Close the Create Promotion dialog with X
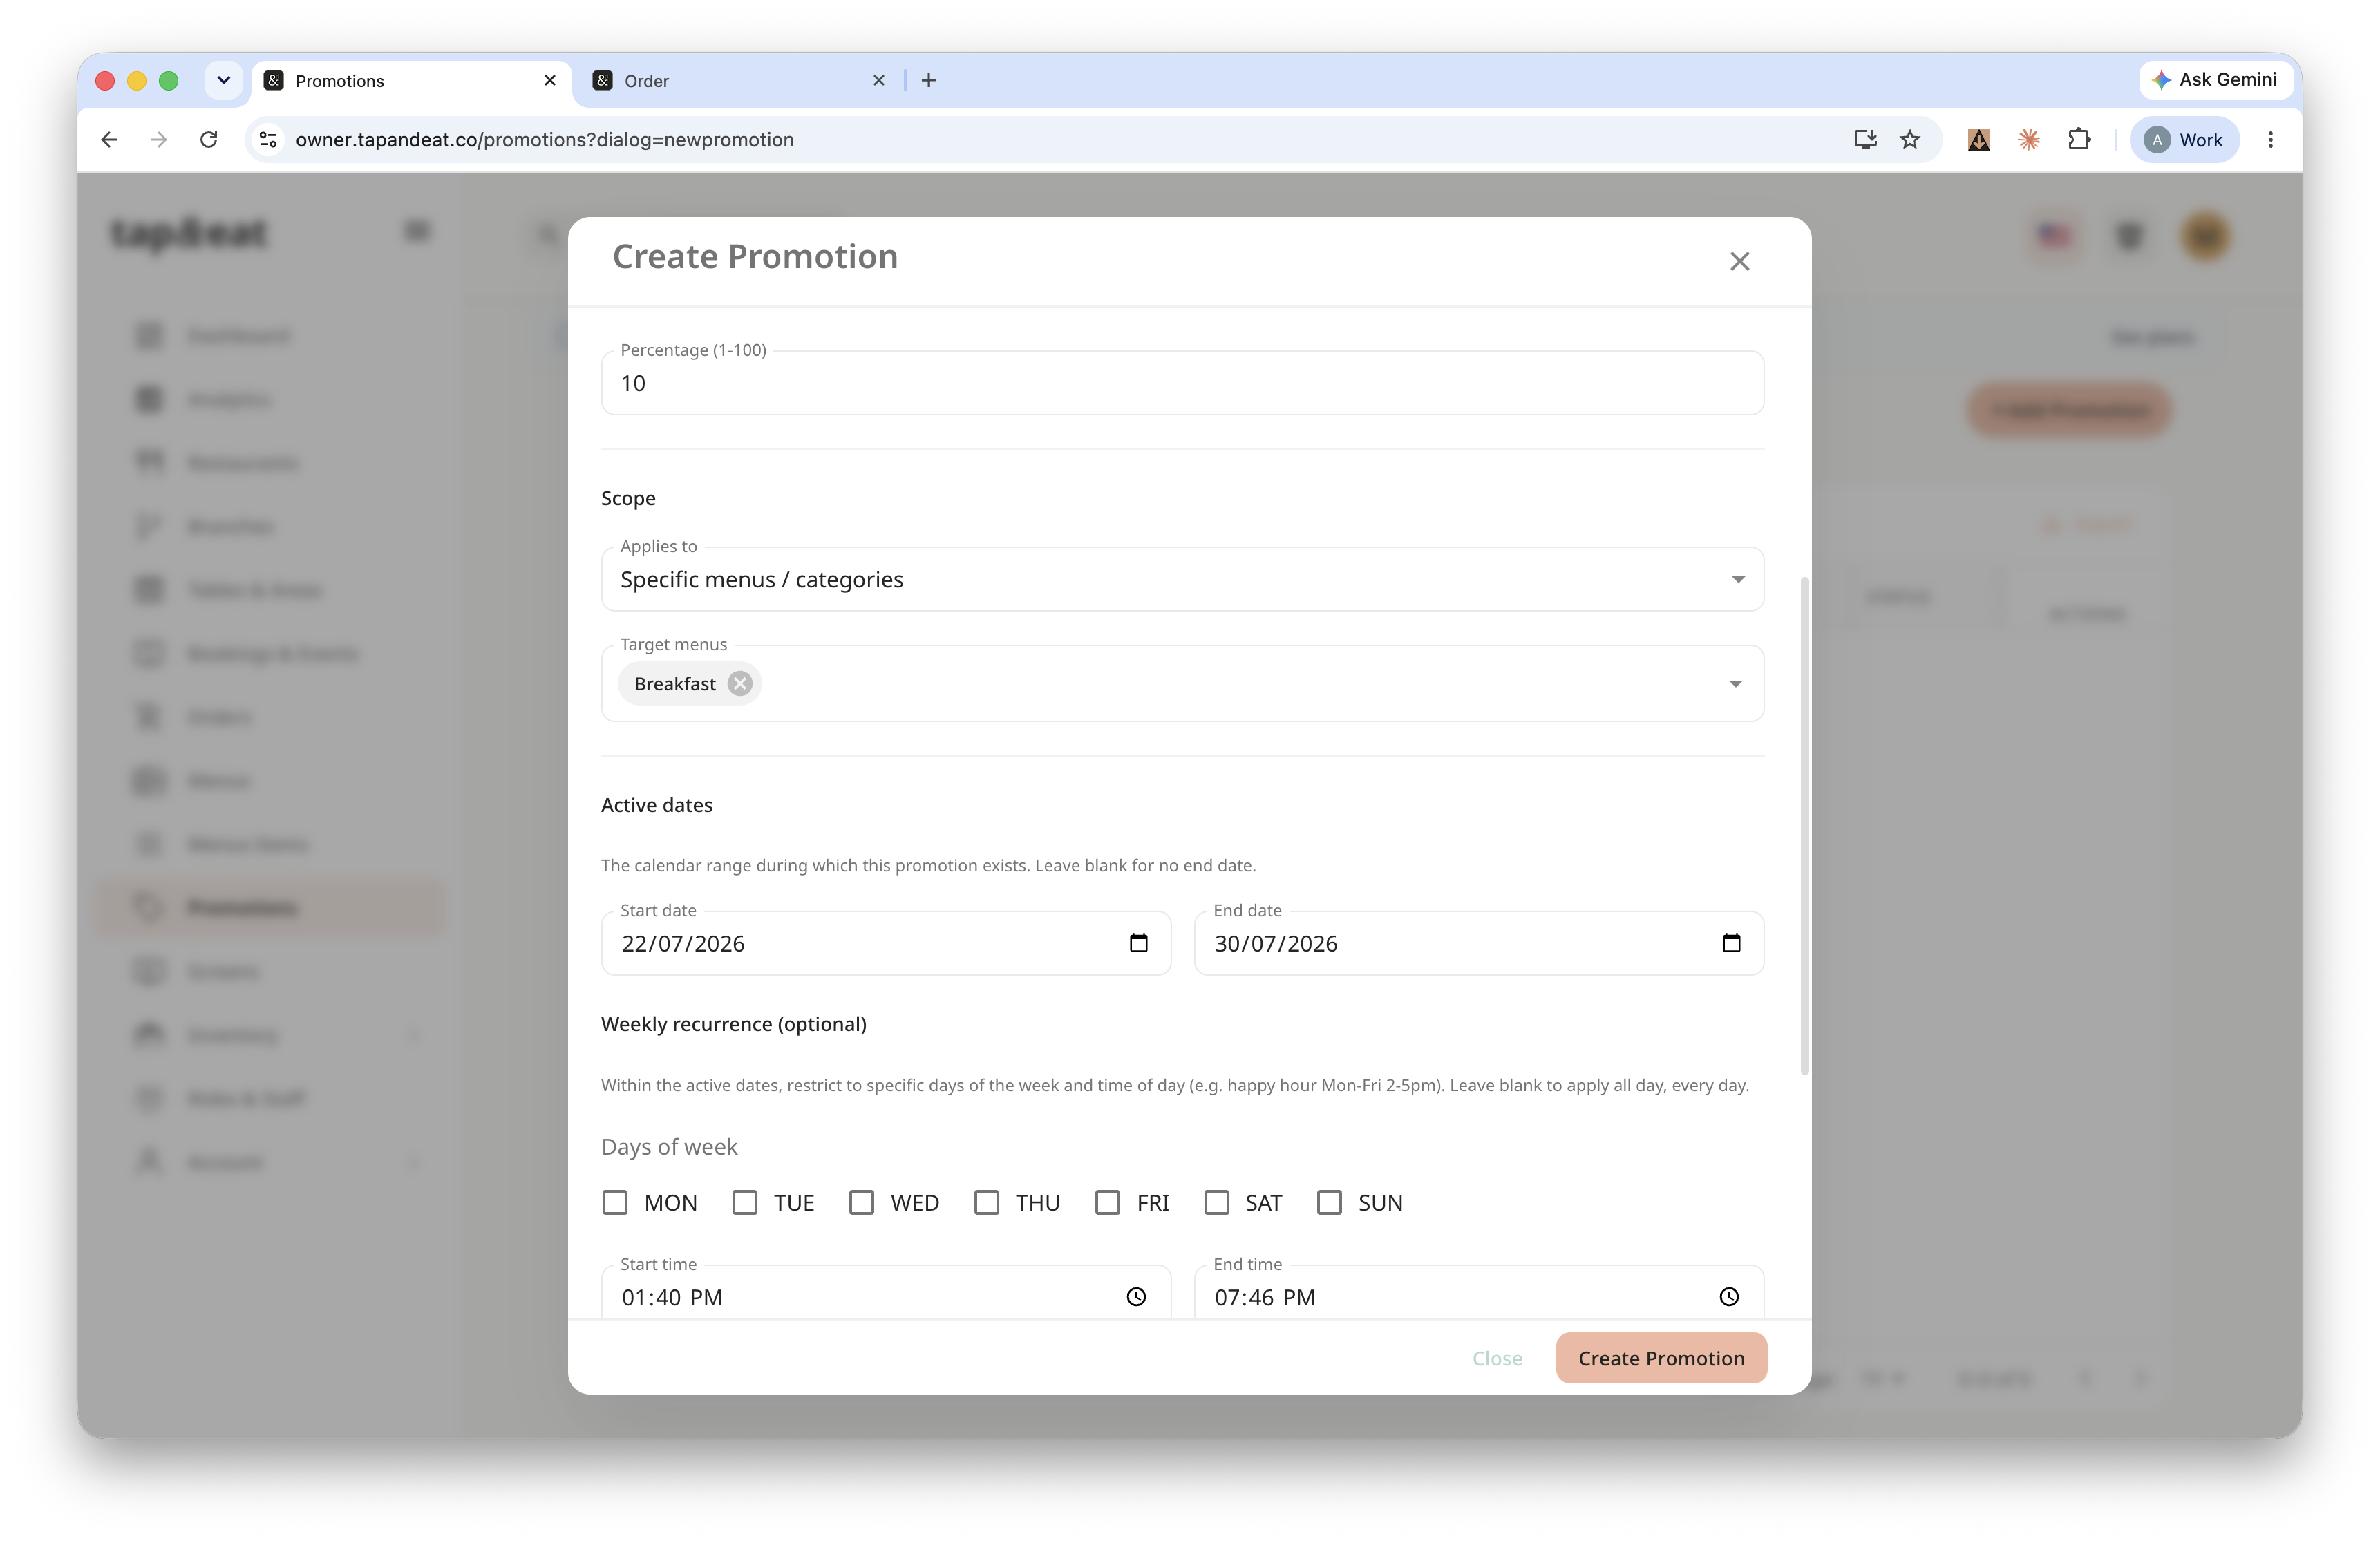 pyautogui.click(x=1740, y=261)
